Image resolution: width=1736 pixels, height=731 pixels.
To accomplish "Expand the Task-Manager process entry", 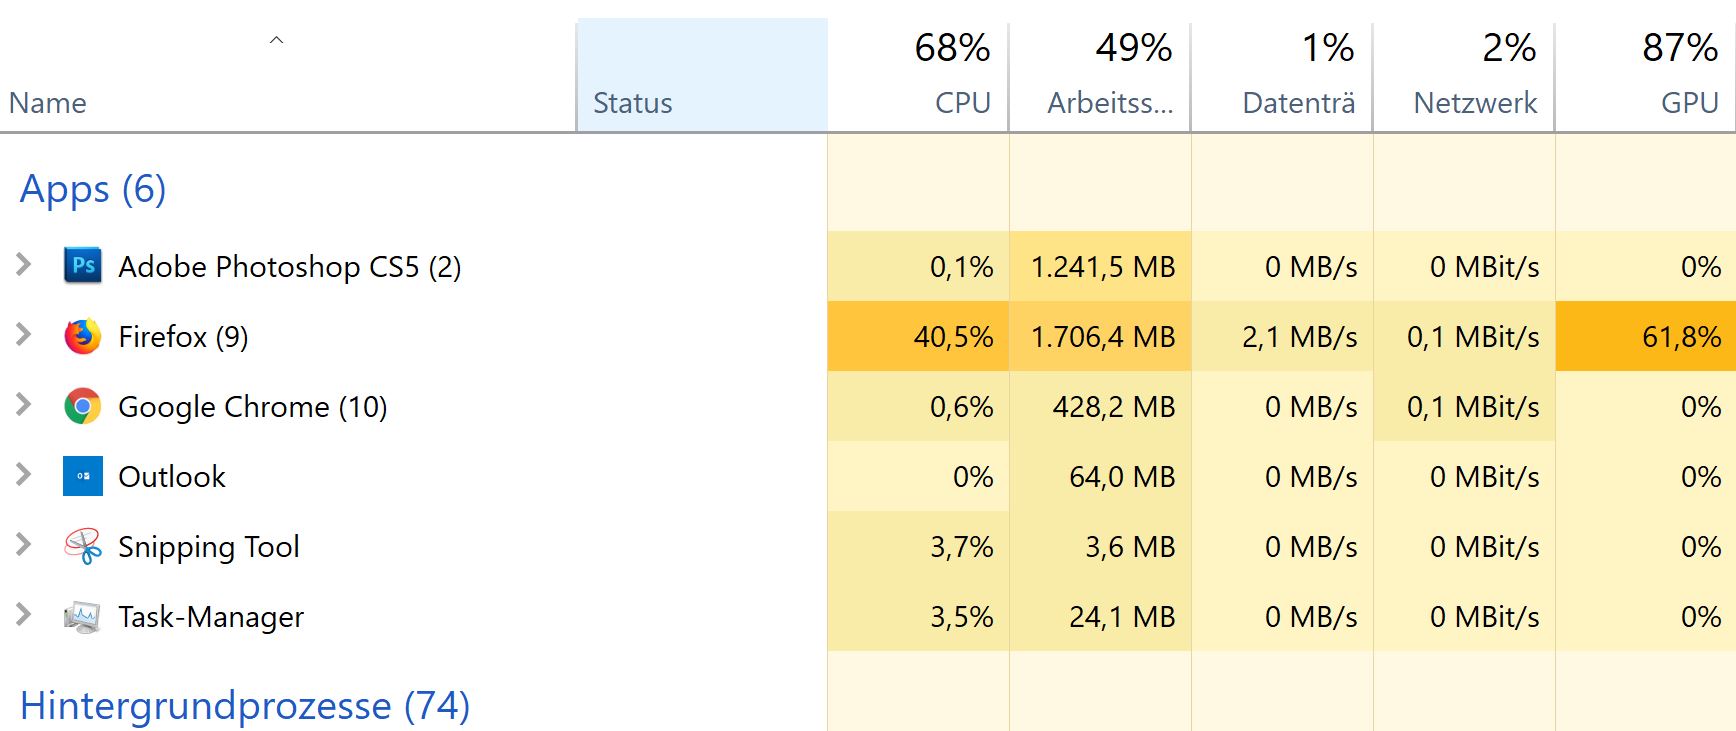I will (x=24, y=615).
